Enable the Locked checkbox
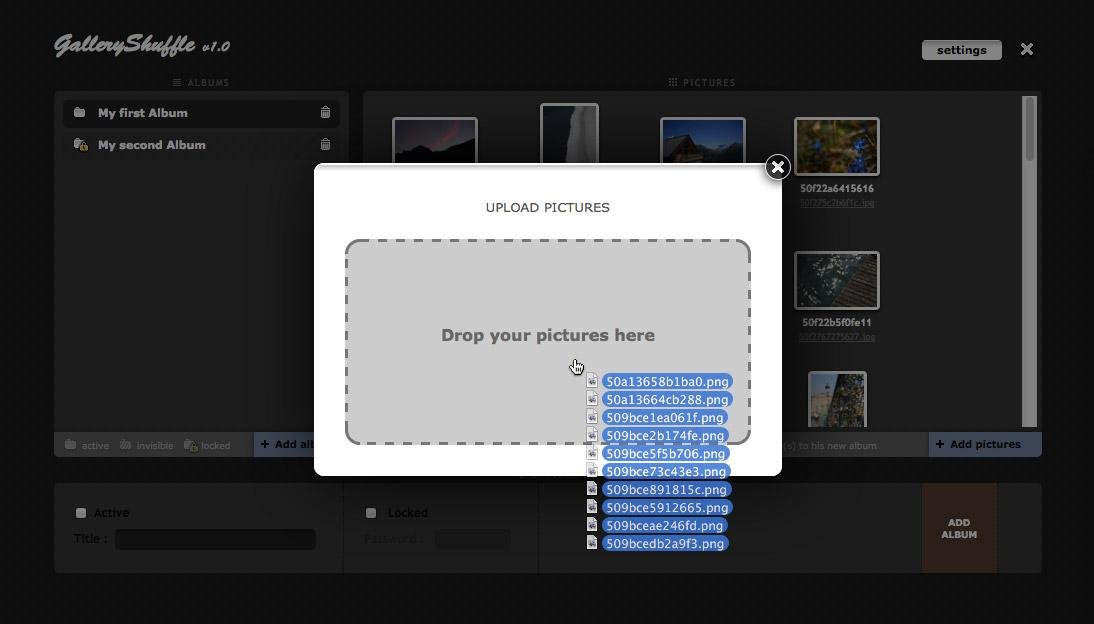Image resolution: width=1094 pixels, height=624 pixels. pos(371,512)
